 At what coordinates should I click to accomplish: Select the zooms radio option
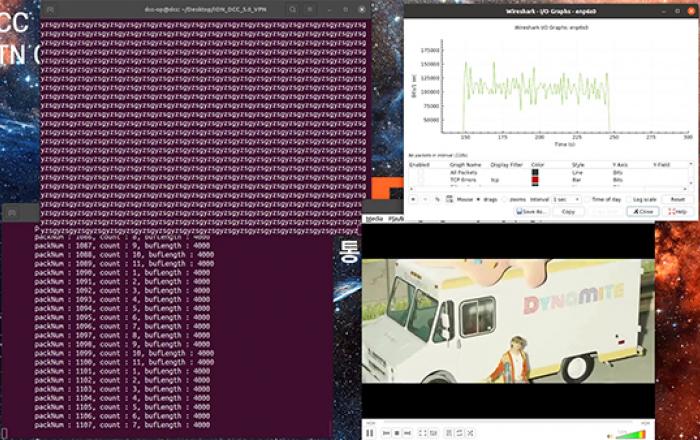505,199
